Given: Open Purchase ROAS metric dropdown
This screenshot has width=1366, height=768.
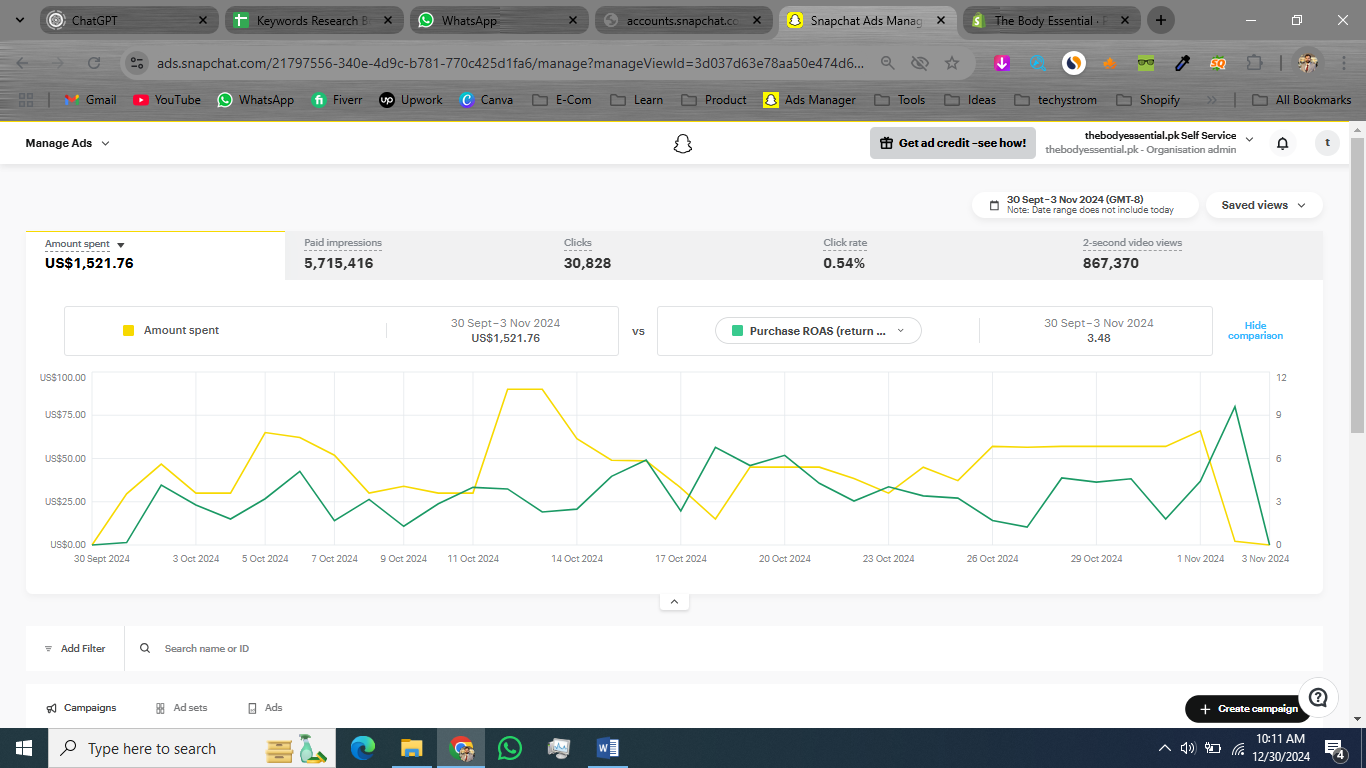Looking at the screenshot, I should (x=818, y=331).
